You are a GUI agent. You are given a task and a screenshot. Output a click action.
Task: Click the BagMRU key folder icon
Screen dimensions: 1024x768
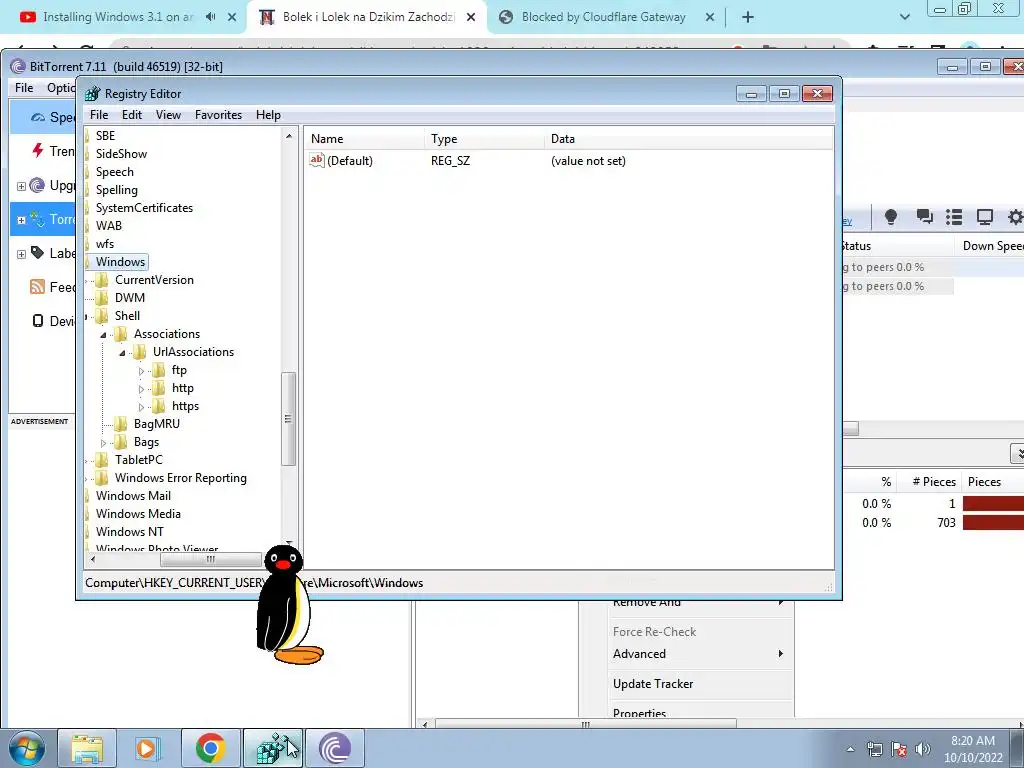tap(120, 424)
